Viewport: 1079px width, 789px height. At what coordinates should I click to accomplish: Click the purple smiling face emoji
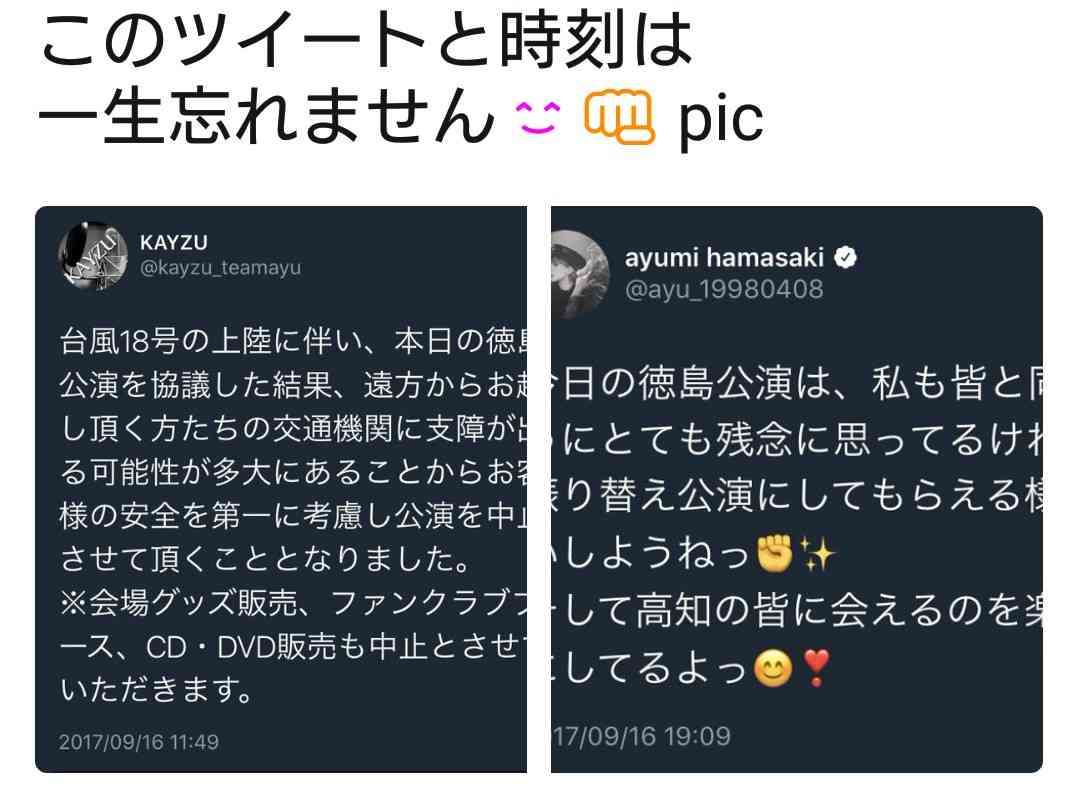click(x=538, y=118)
